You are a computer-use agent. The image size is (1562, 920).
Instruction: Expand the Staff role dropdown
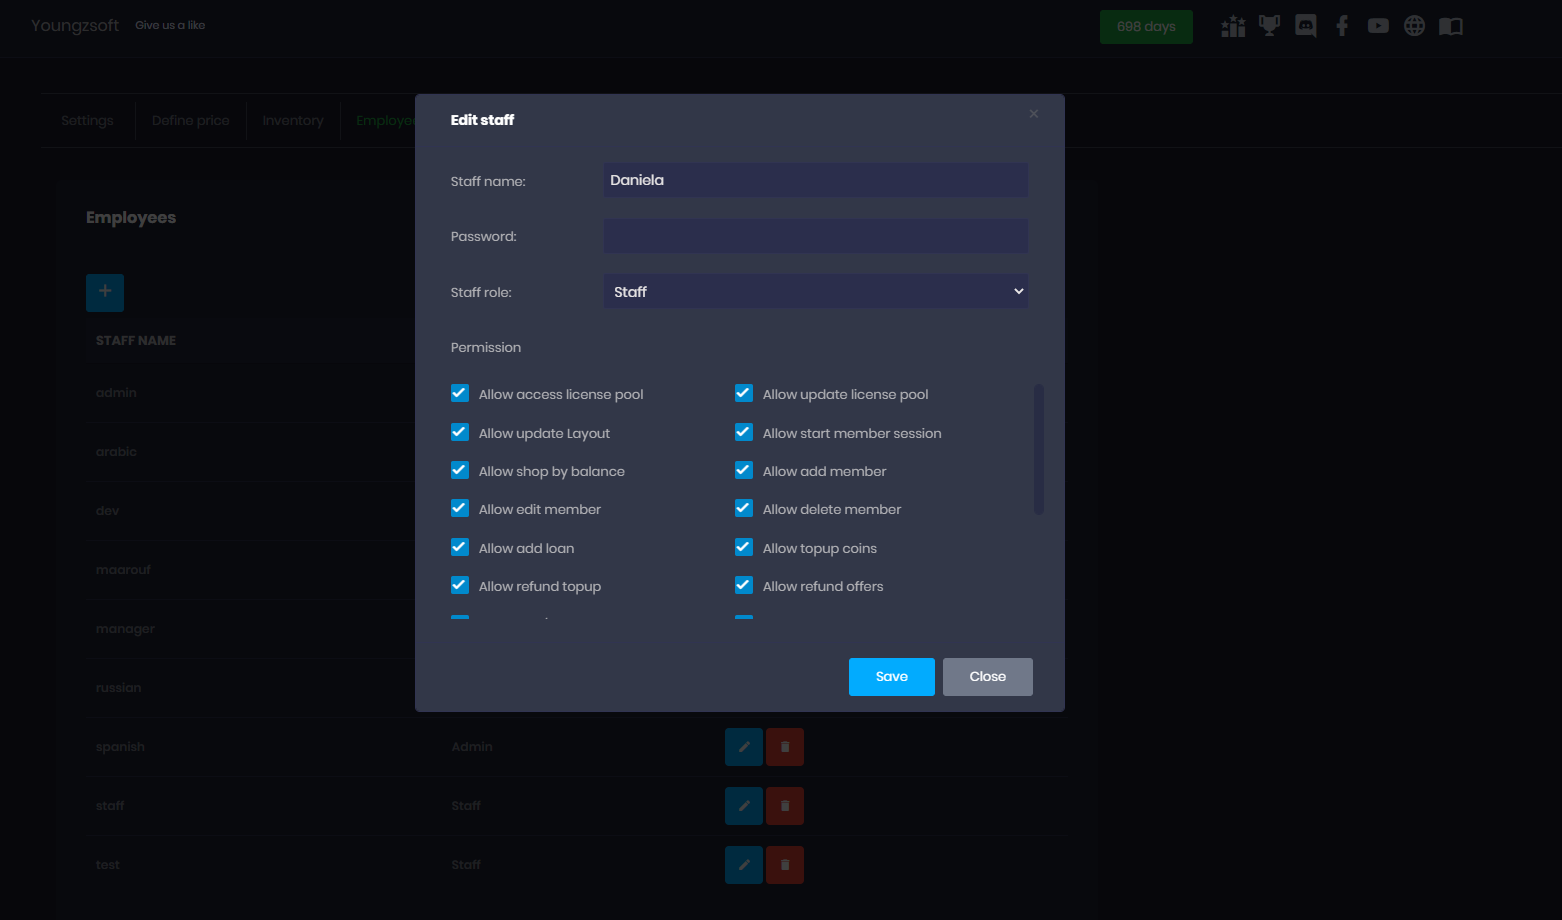[x=815, y=292]
